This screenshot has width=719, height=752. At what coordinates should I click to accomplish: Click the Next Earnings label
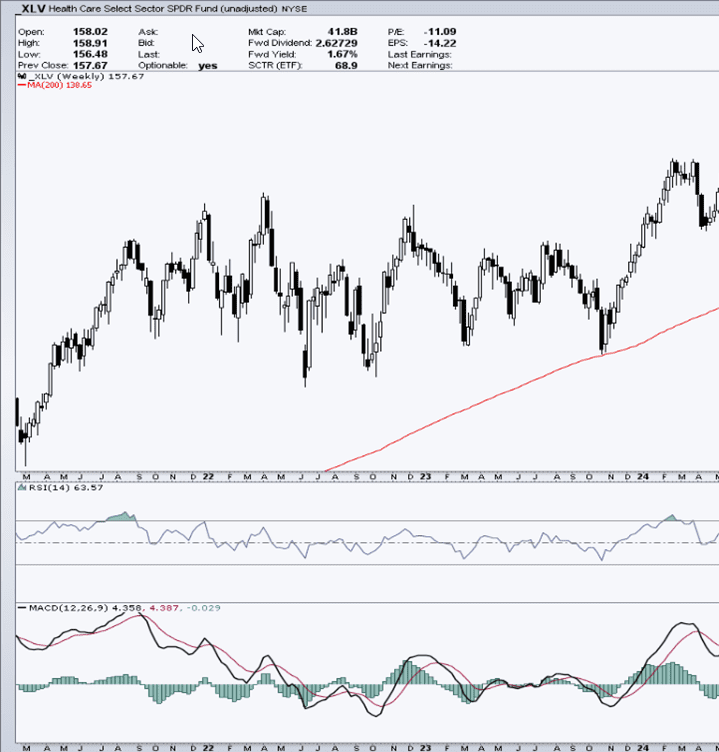click(419, 65)
